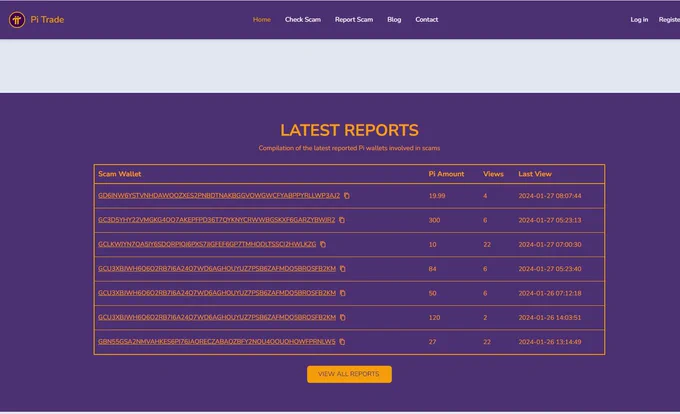Copy the wallet in the row with amount 50
The height and width of the screenshot is (414, 680).
(x=343, y=293)
